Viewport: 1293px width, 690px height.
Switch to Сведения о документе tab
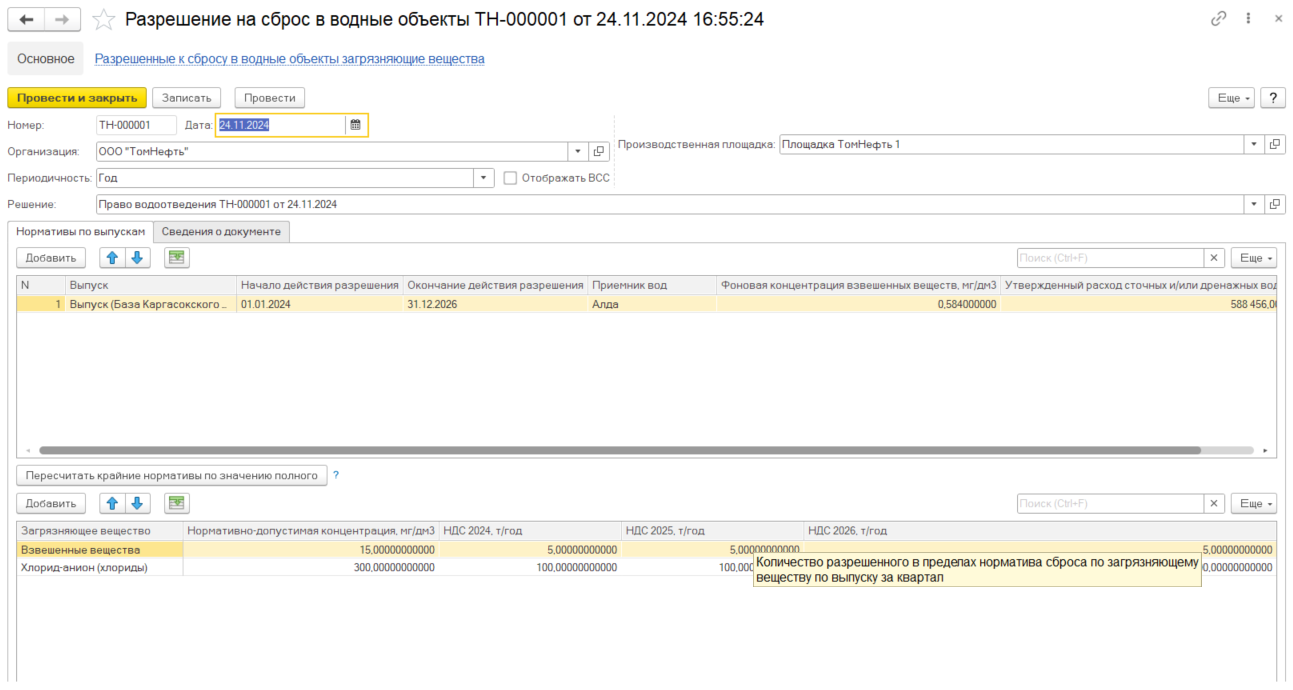tap(221, 232)
